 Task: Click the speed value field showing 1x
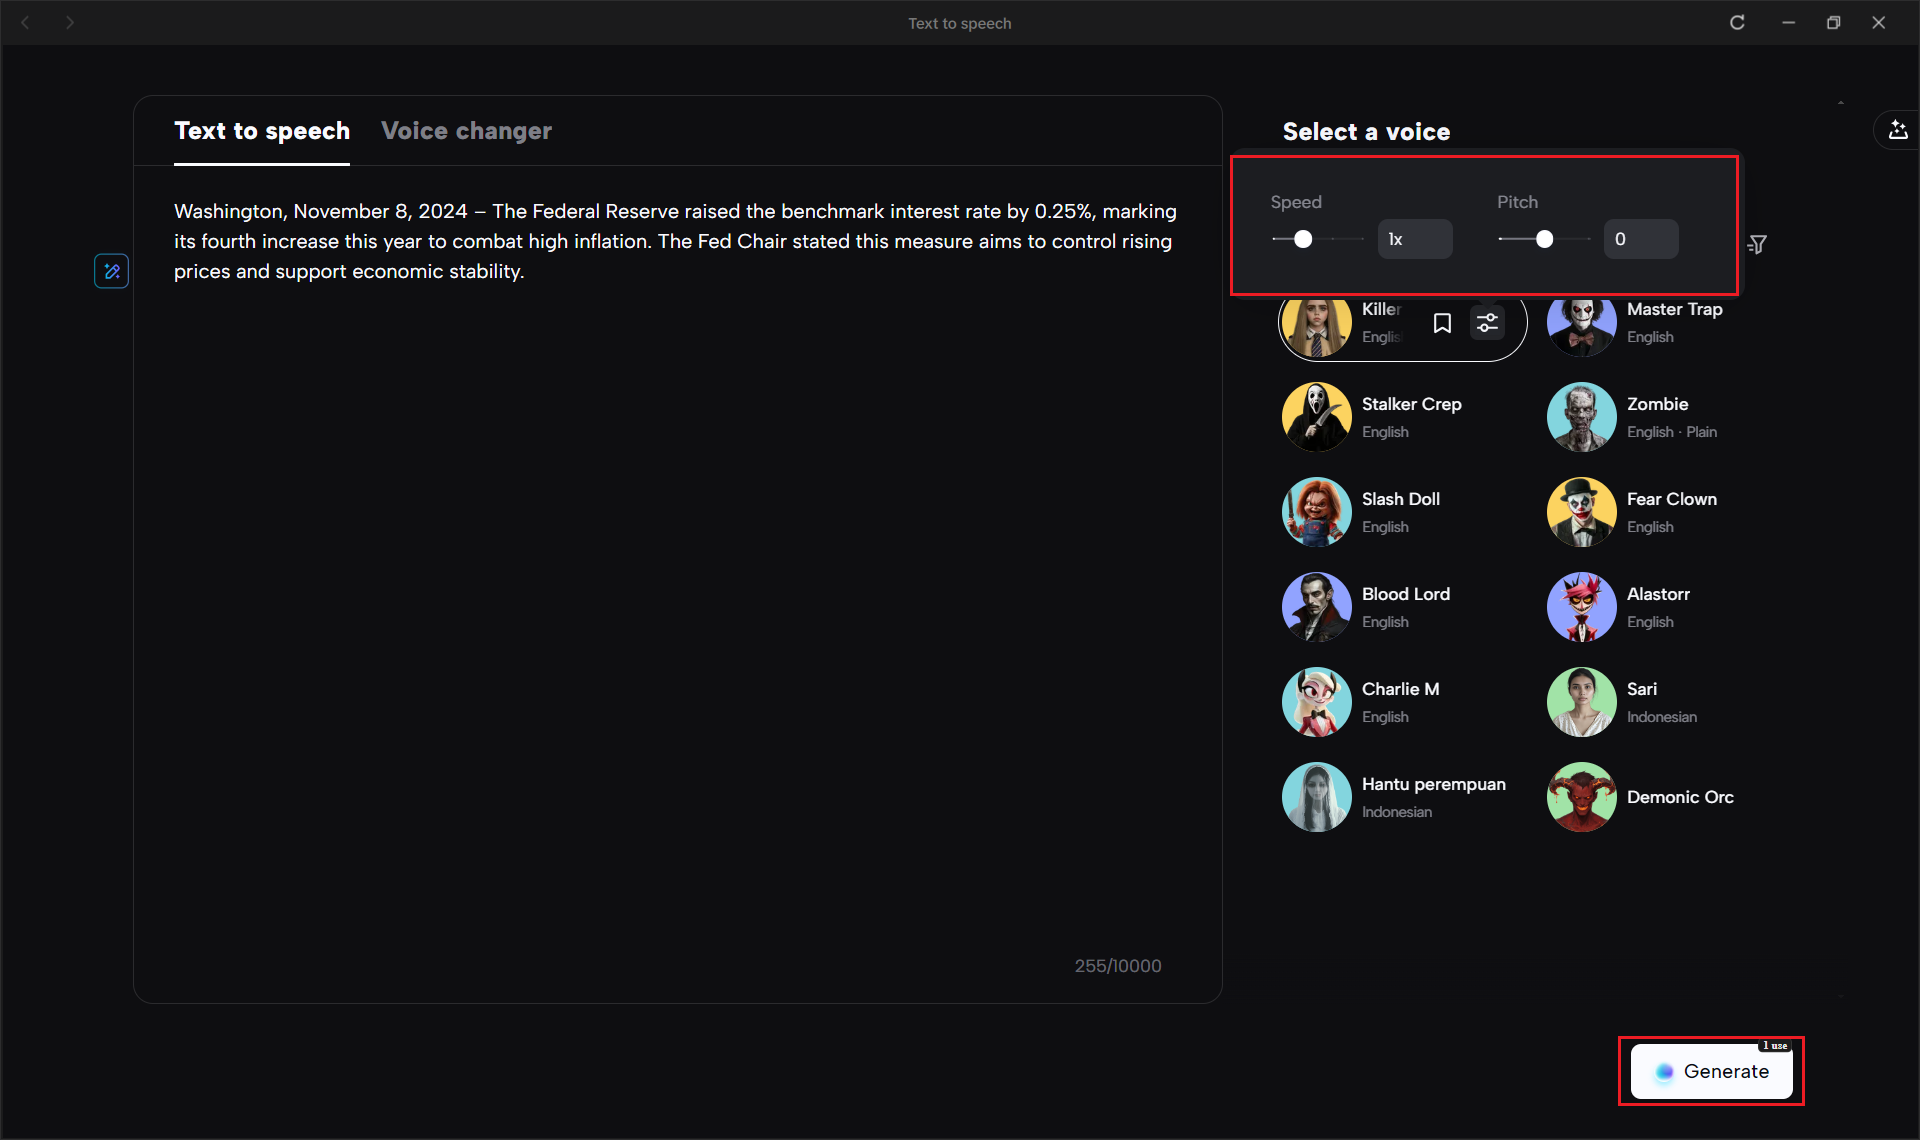tap(1414, 239)
